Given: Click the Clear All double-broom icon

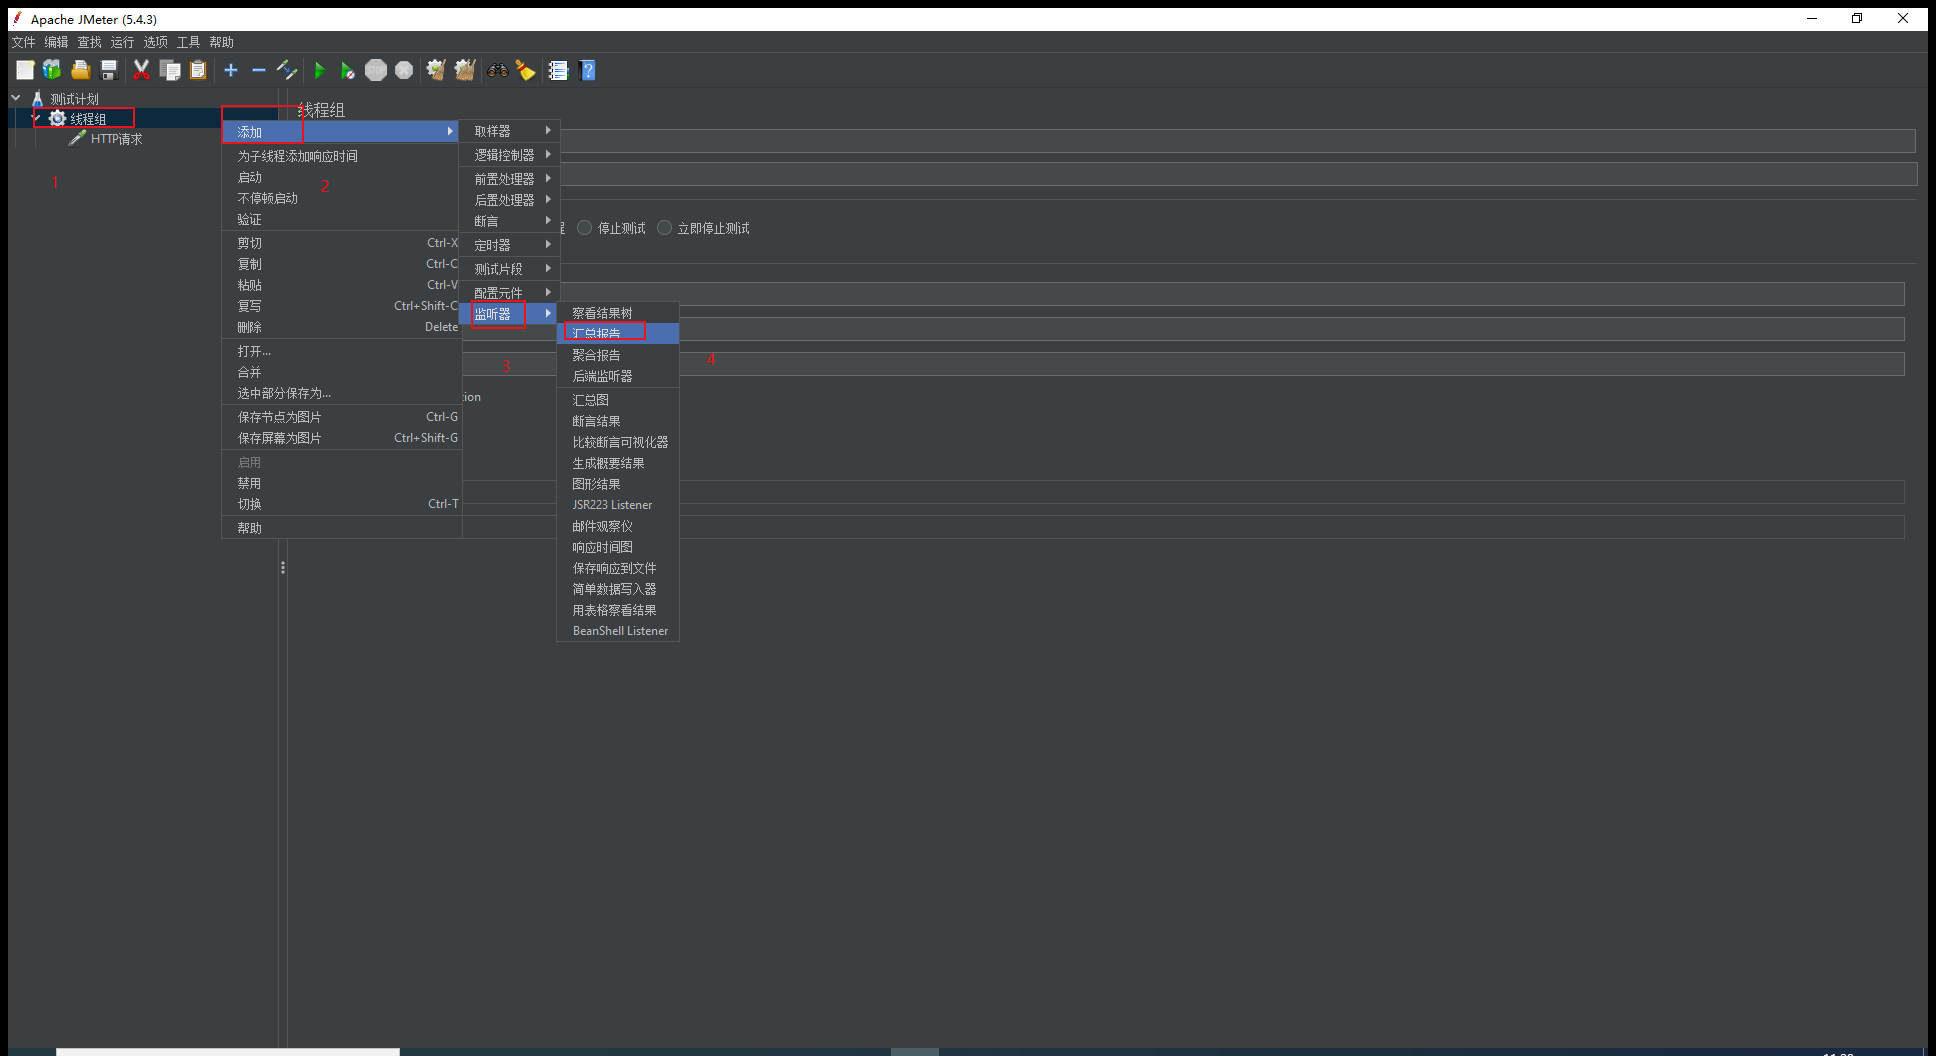Looking at the screenshot, I should [x=465, y=70].
